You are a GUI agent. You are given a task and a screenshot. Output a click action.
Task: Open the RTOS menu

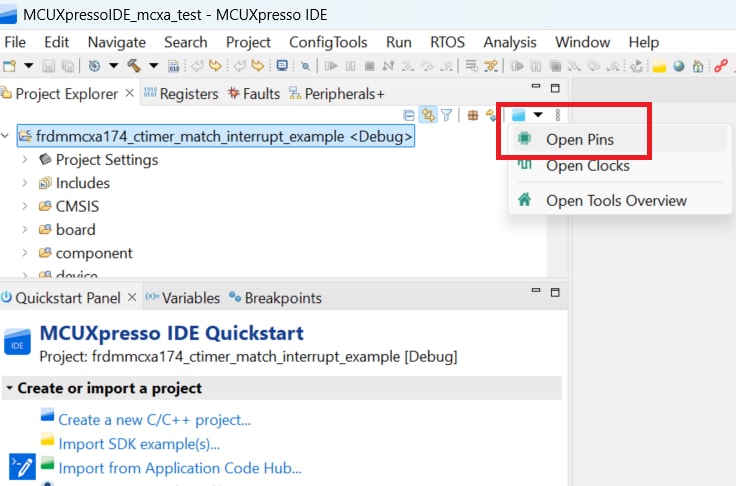[x=447, y=42]
